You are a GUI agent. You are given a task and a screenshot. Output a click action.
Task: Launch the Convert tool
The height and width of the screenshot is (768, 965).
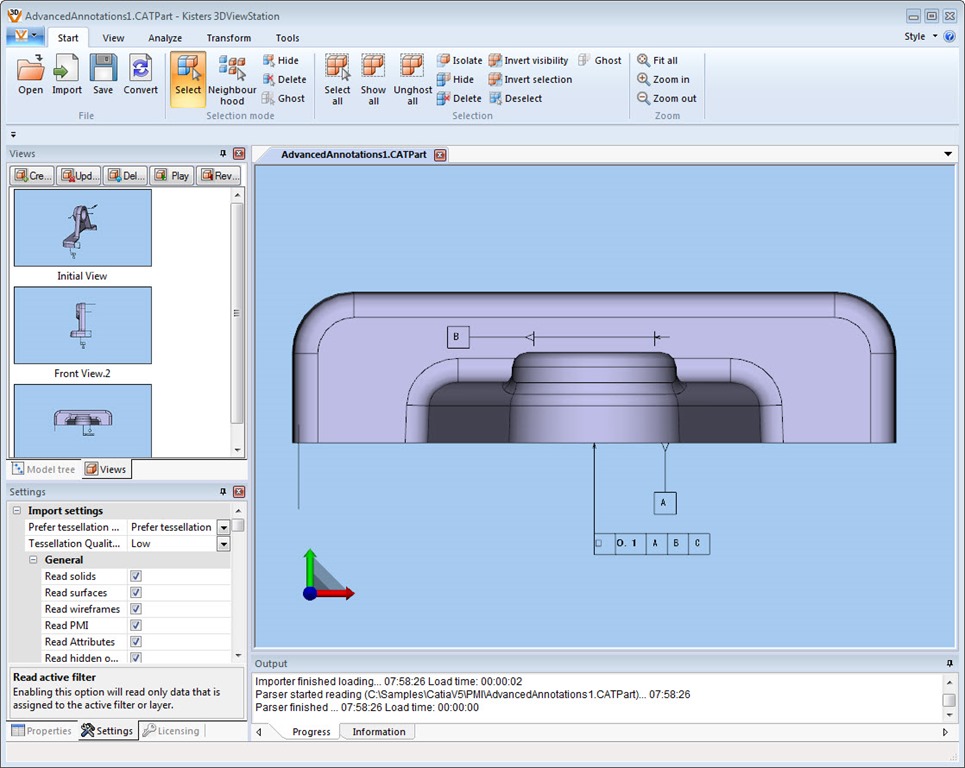(x=140, y=74)
